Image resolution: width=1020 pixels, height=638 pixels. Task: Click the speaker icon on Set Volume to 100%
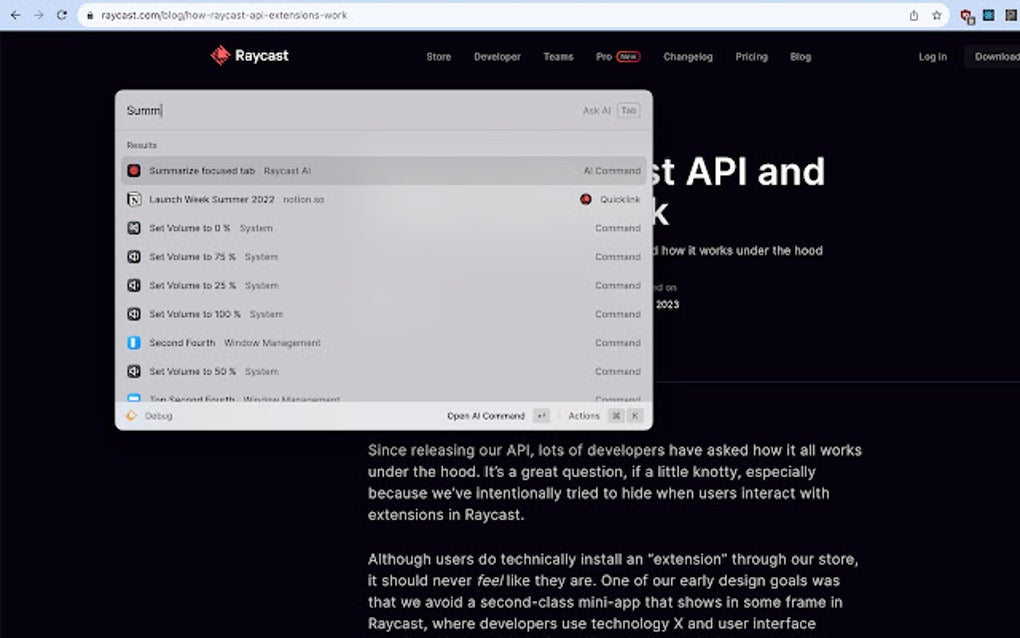coord(134,314)
